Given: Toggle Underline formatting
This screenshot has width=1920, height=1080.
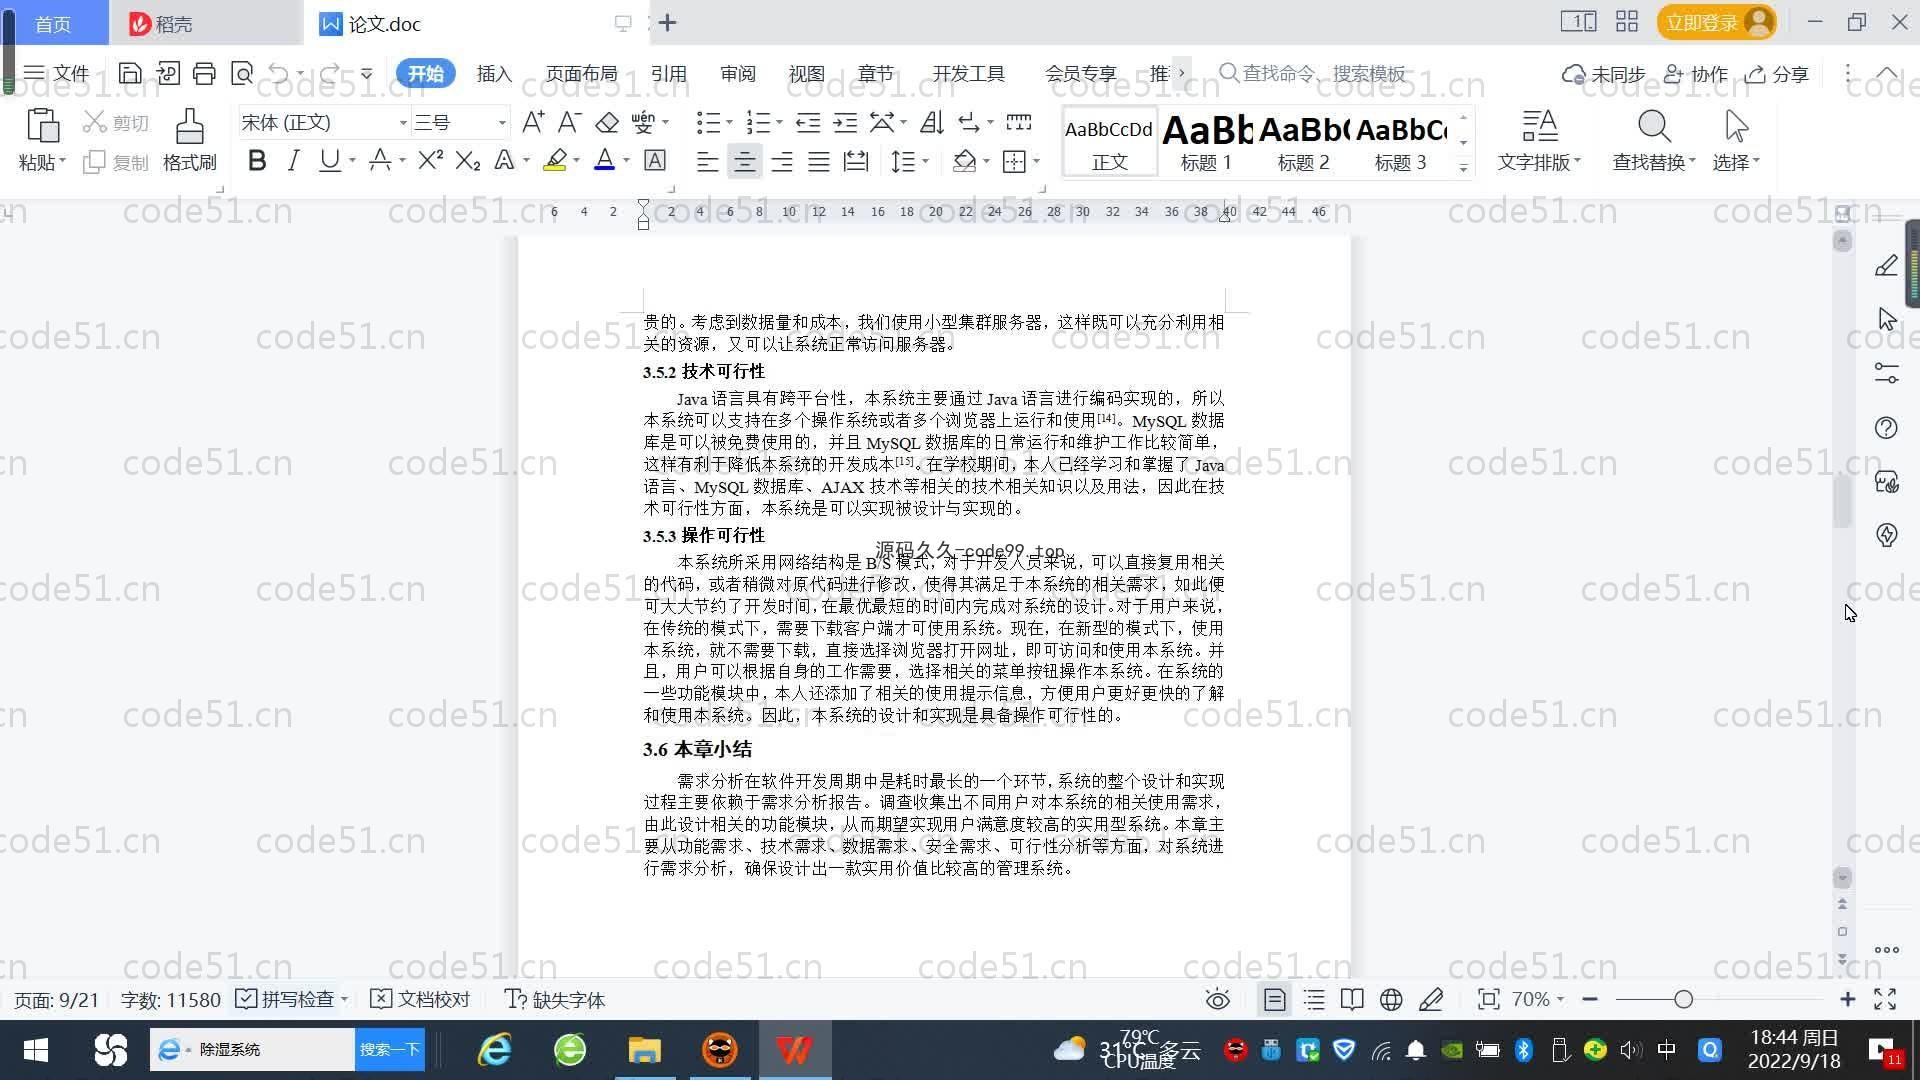Looking at the screenshot, I should [329, 160].
